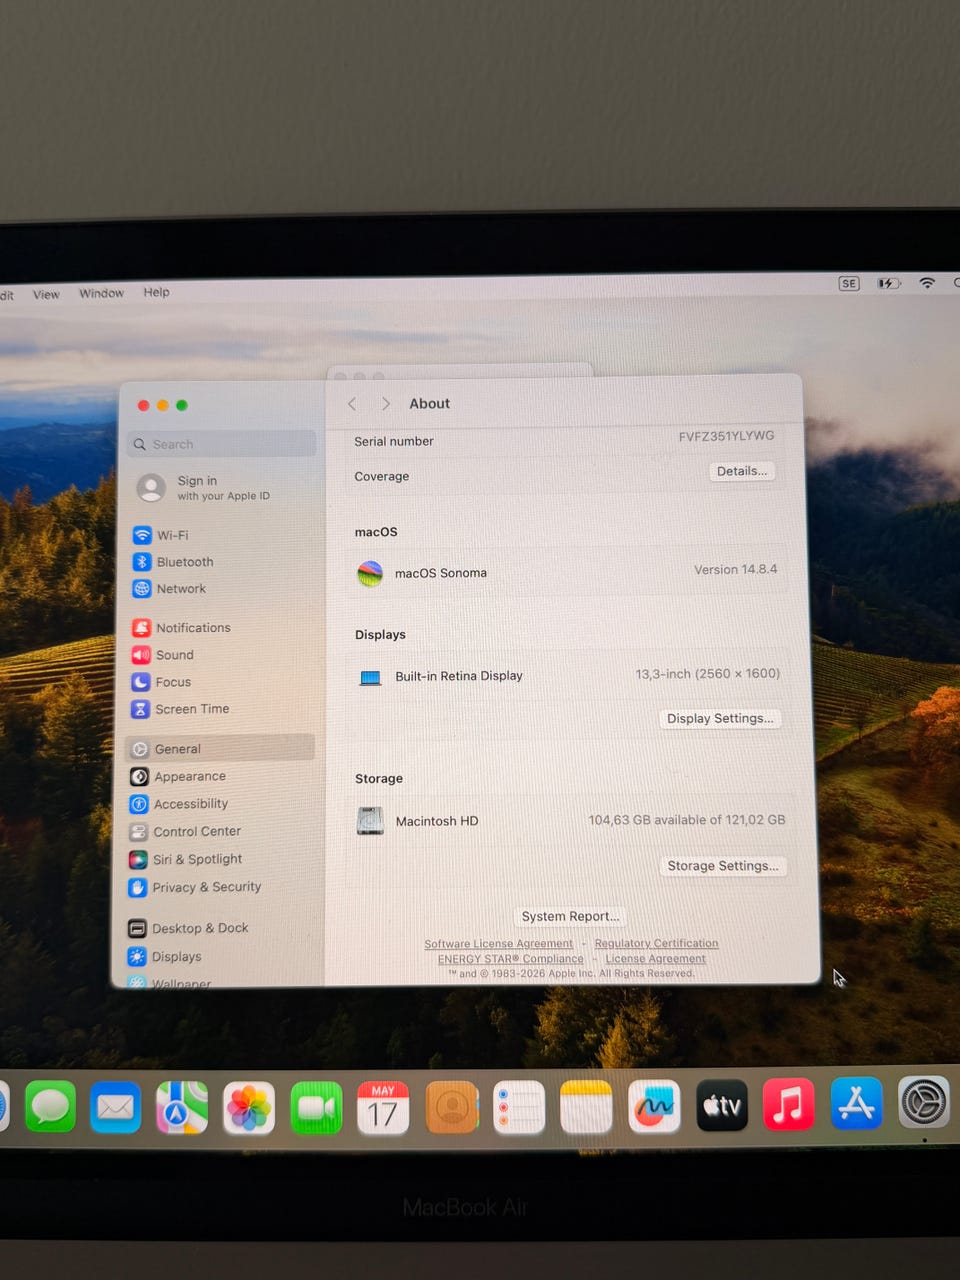Open the Software License Agreement link
960x1280 pixels.
tap(498, 944)
